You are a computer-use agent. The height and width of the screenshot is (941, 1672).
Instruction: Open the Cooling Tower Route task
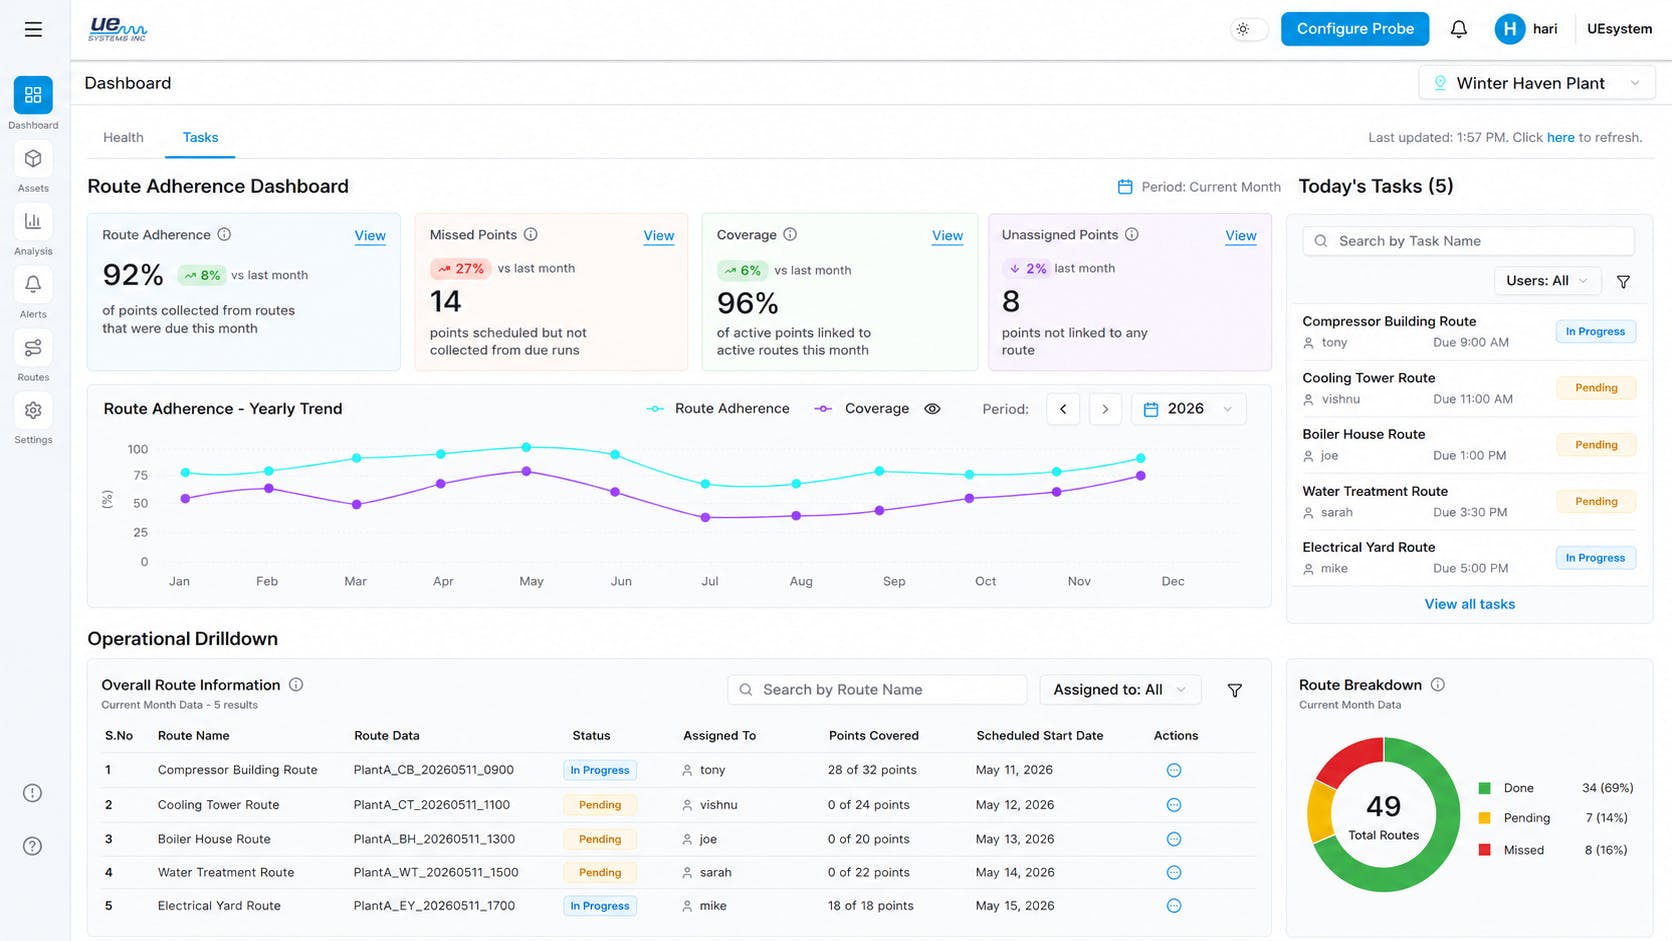[x=1469, y=388]
